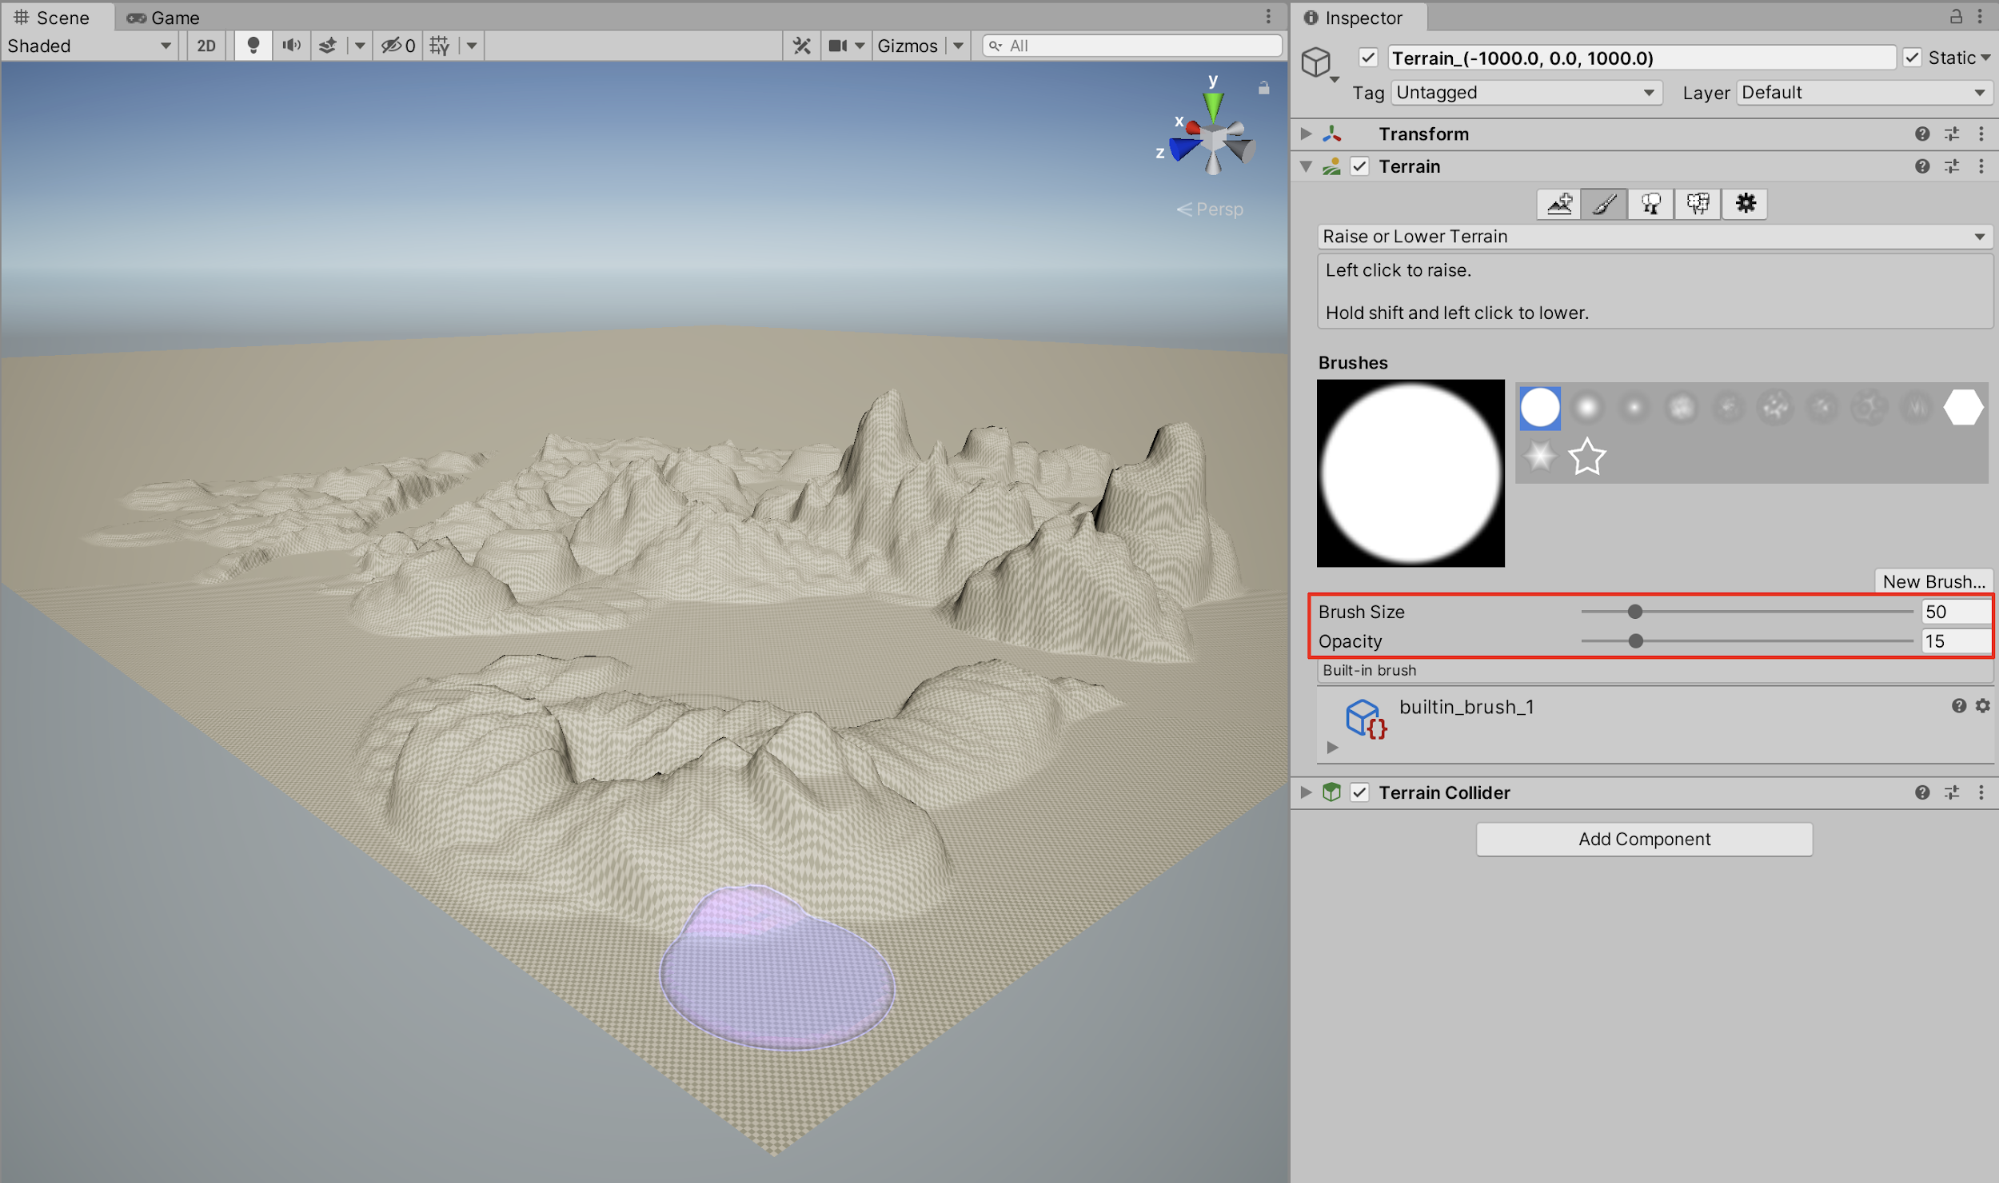Click the hexagonal brush preset

pyautogui.click(x=1960, y=406)
